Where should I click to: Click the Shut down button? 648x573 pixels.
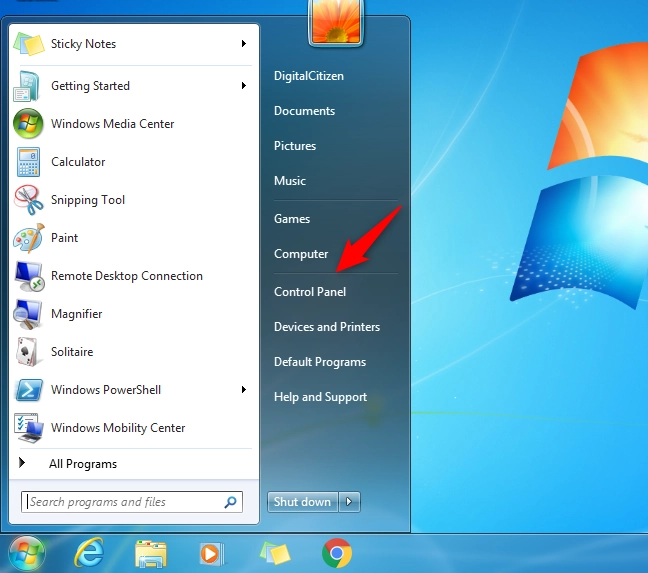click(303, 502)
